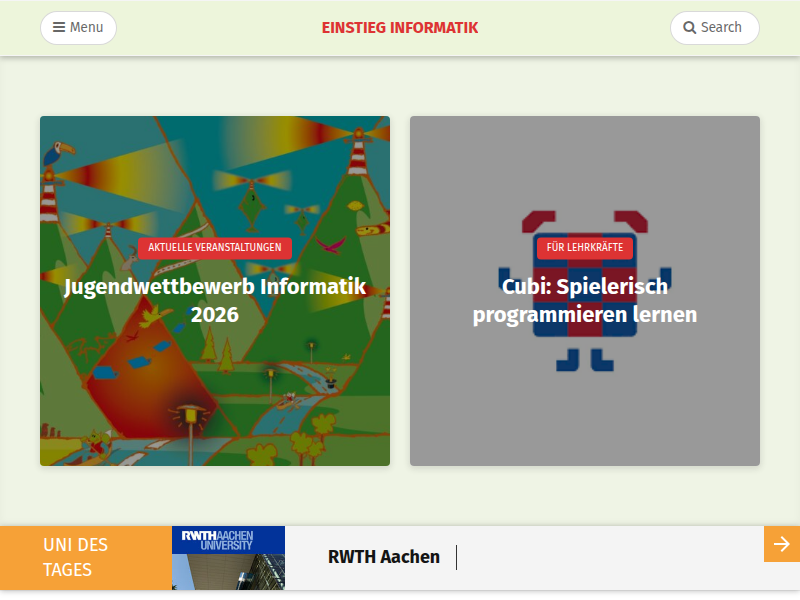Viewport: 800px width, 600px height.
Task: Click the word Menu in header
Action: [86, 28]
